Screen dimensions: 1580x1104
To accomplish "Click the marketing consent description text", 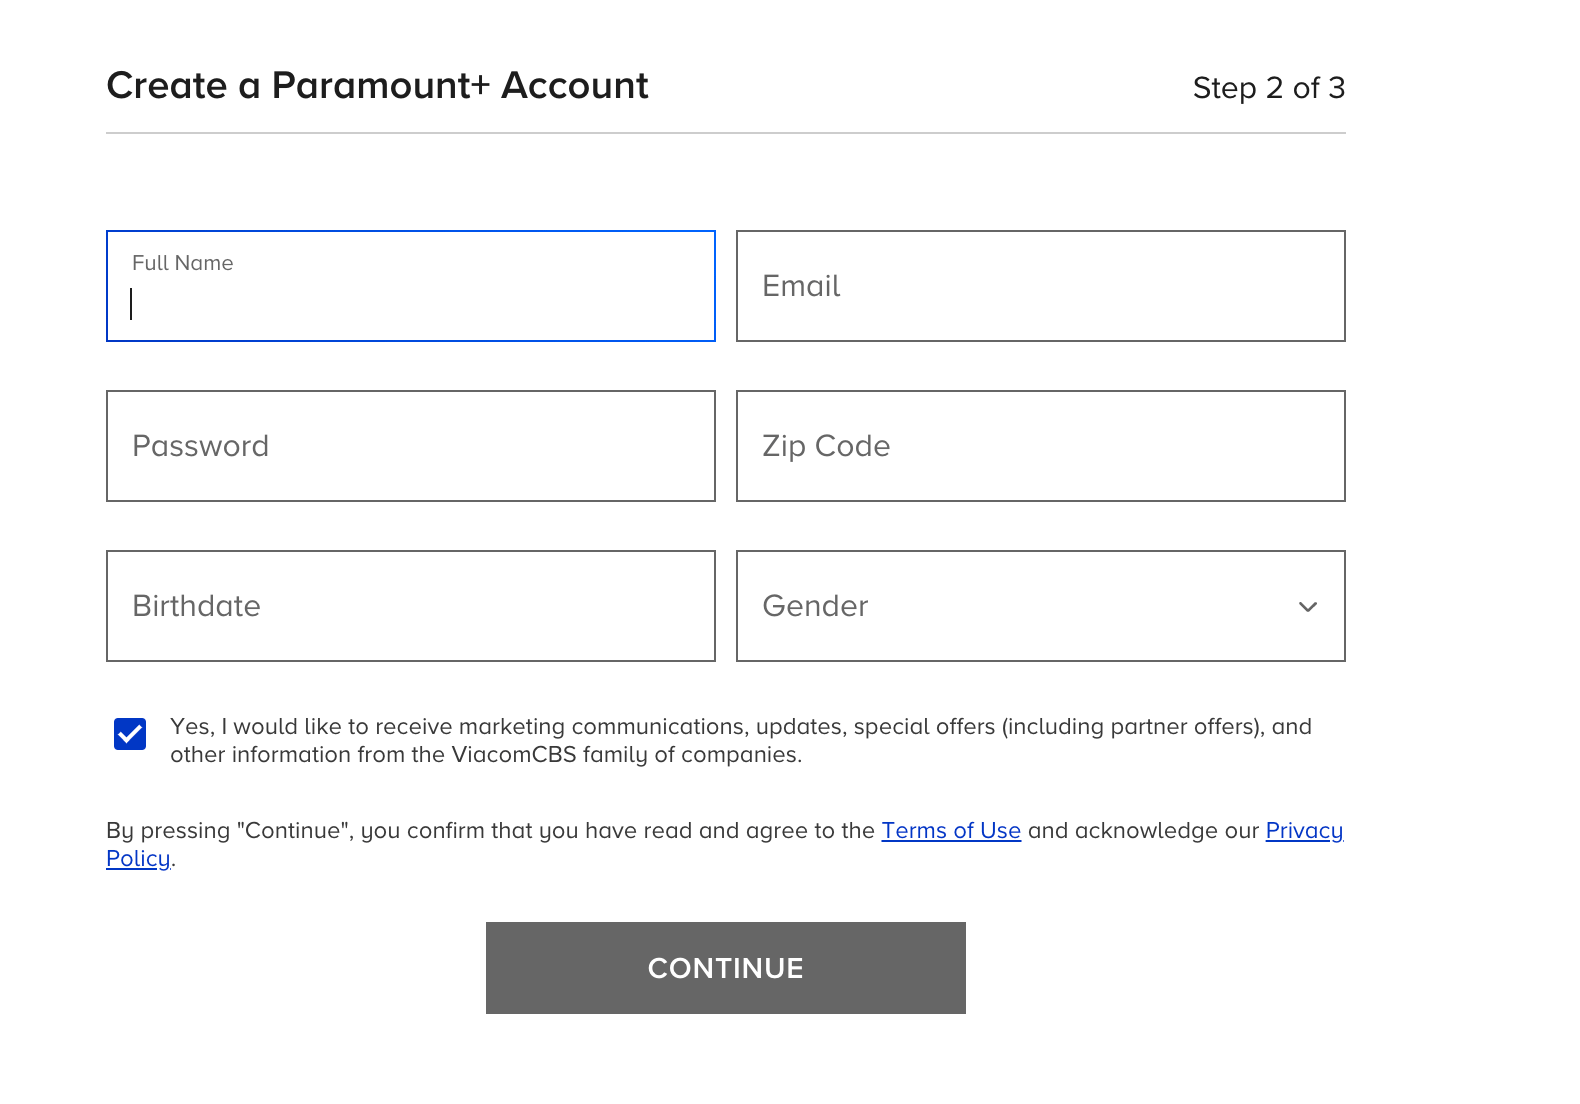I will (x=741, y=740).
